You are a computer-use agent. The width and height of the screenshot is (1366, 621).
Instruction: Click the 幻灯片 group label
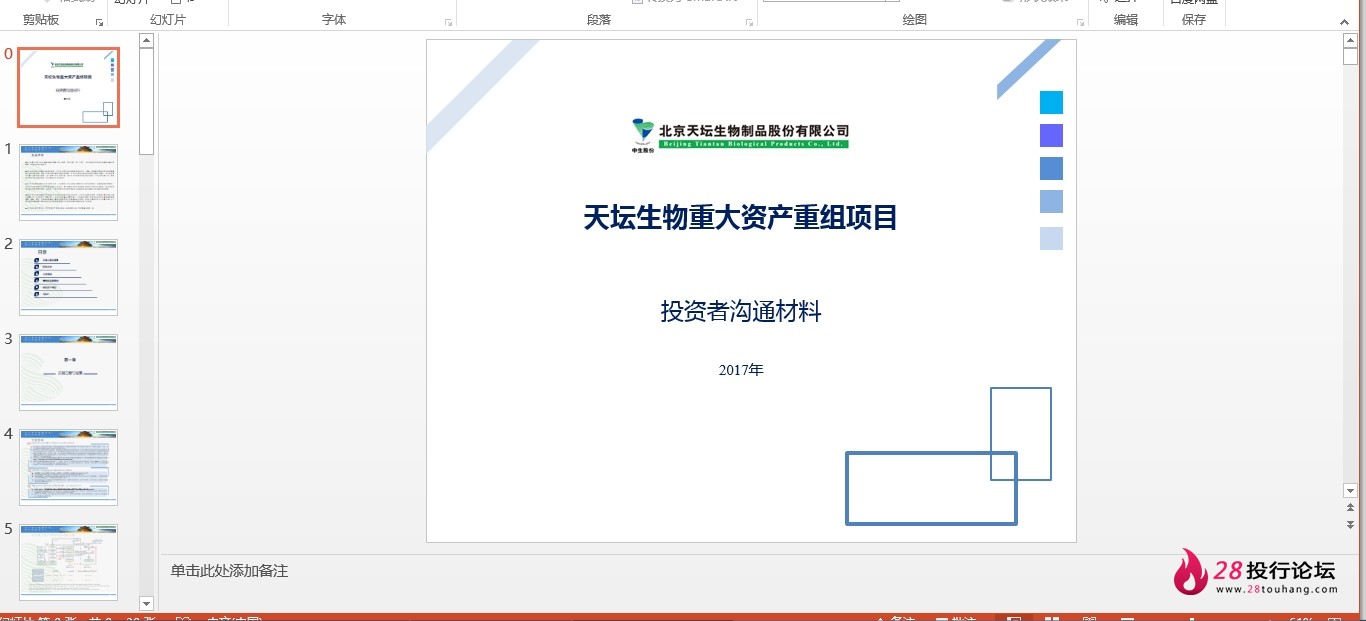(x=167, y=19)
